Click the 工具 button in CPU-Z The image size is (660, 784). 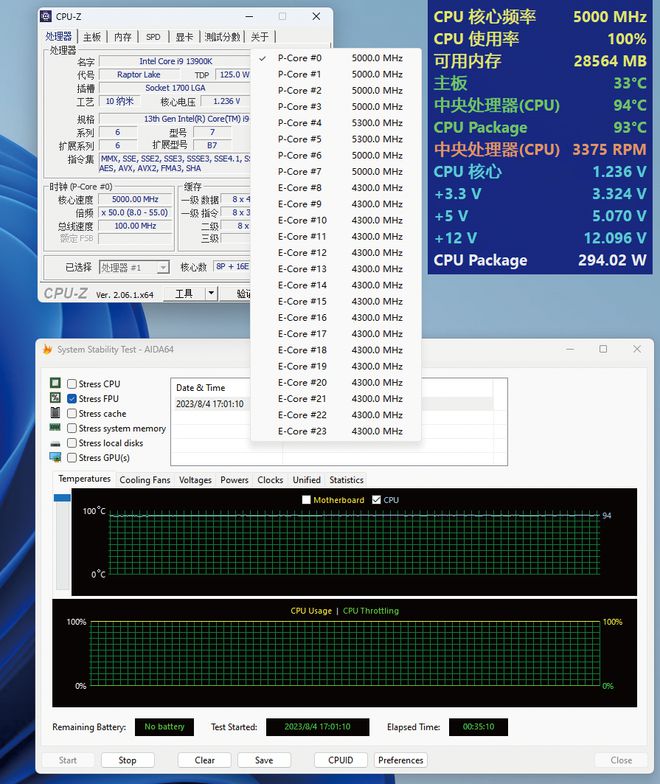[184, 294]
